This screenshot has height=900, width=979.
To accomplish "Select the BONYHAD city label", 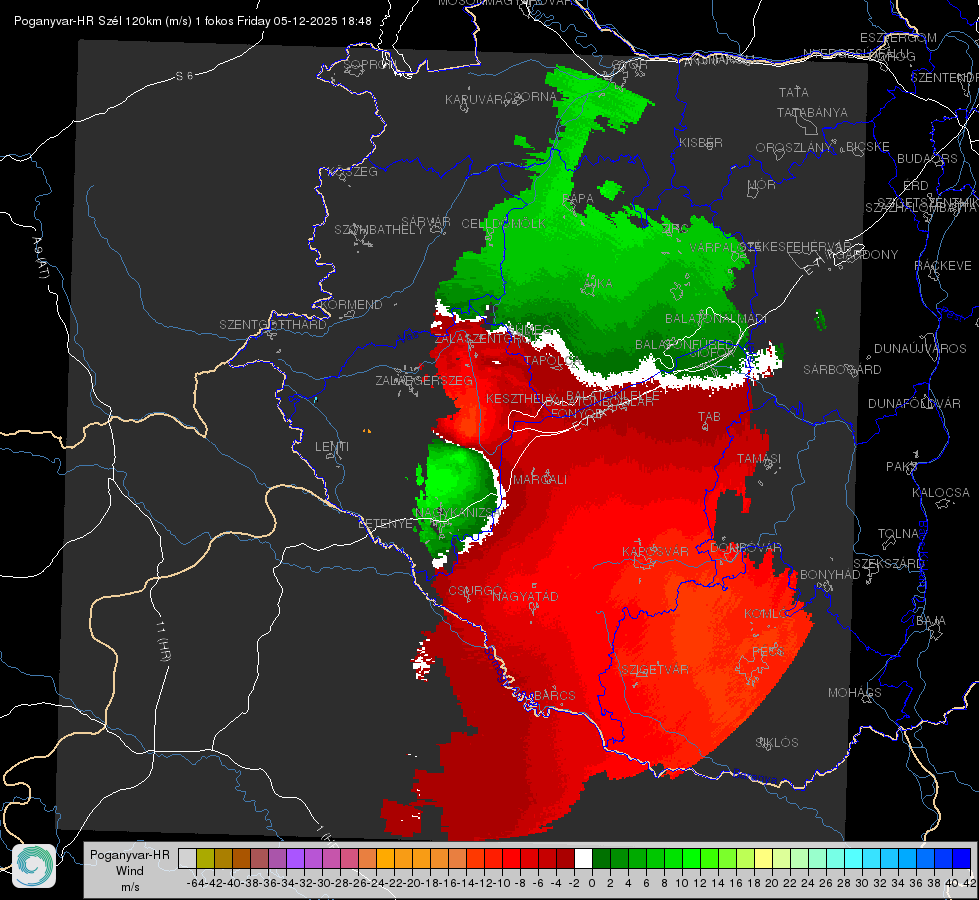I will (830, 575).
